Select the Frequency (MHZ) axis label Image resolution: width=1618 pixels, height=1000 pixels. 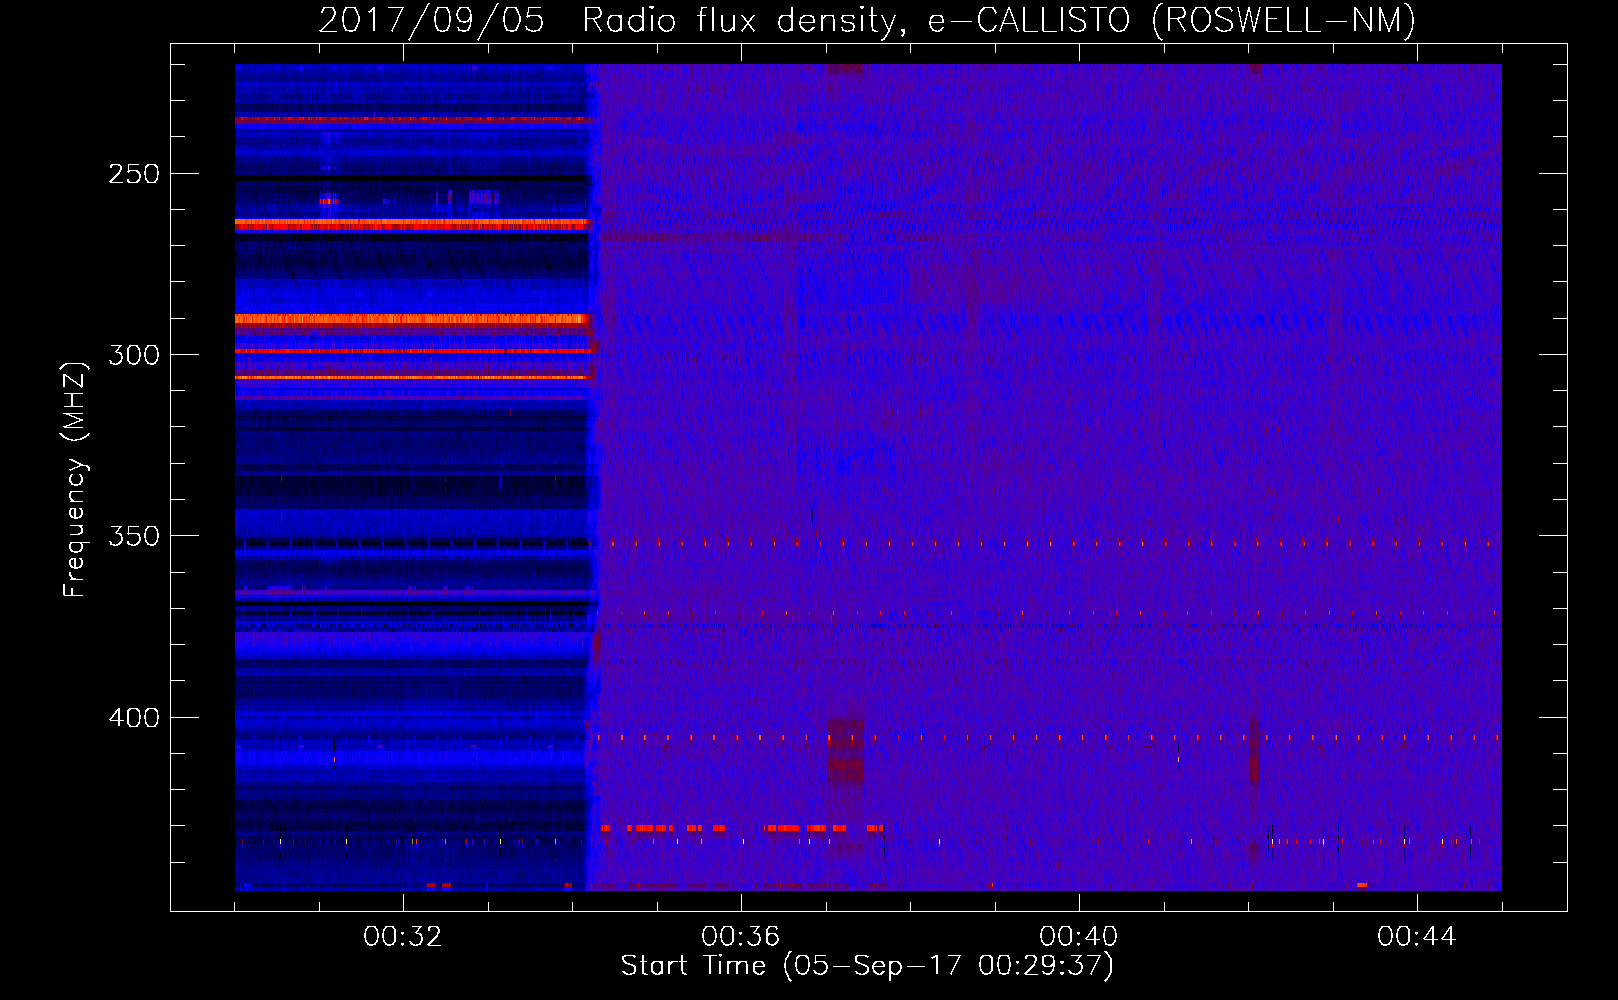pos(75,480)
